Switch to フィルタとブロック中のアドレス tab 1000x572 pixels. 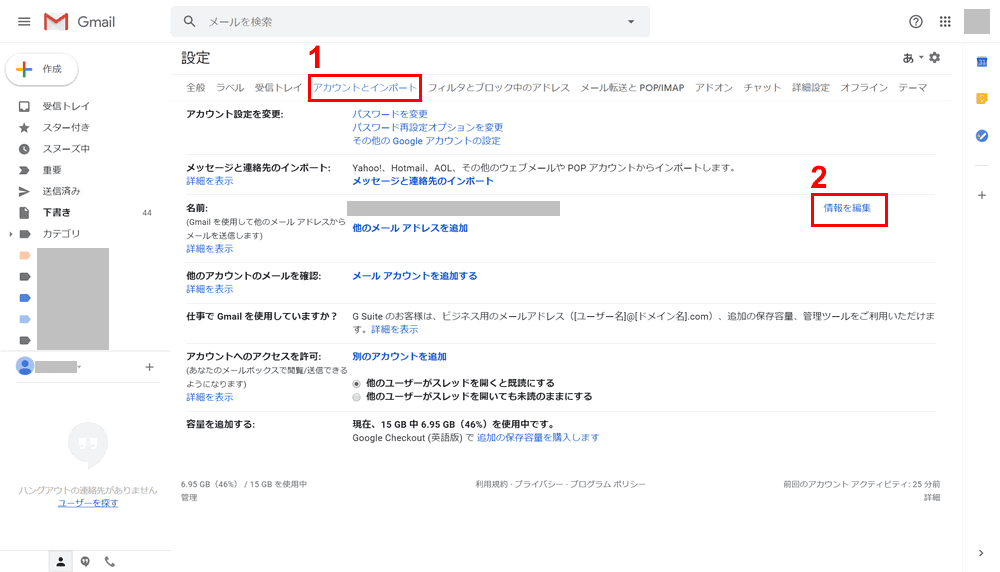click(499, 87)
